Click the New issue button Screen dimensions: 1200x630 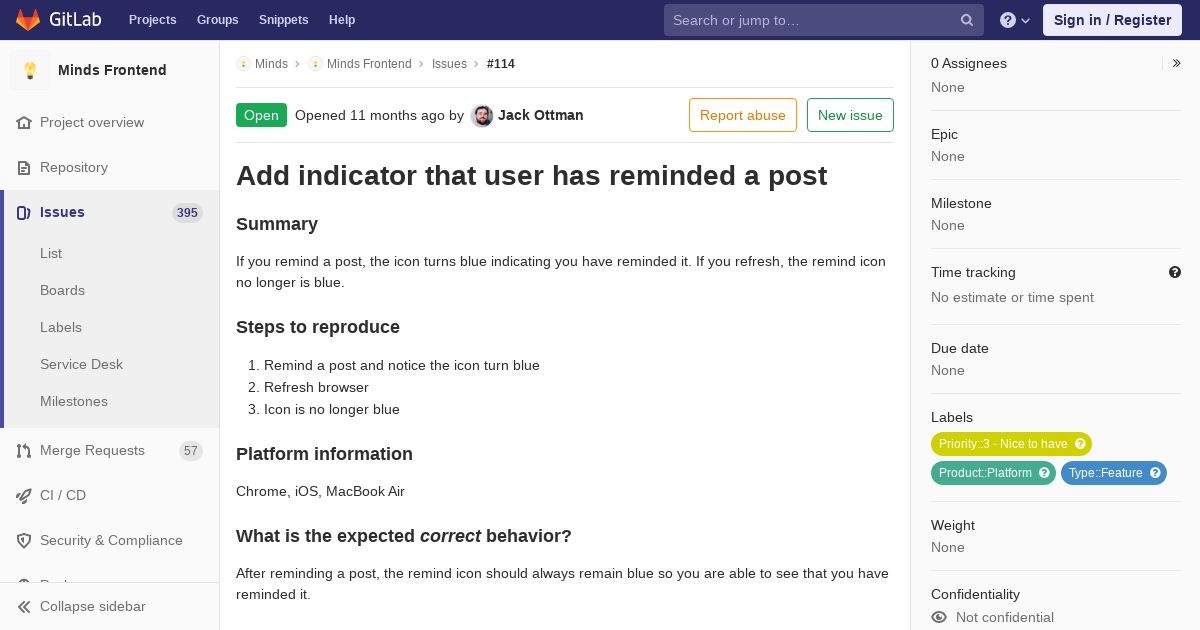tap(850, 115)
